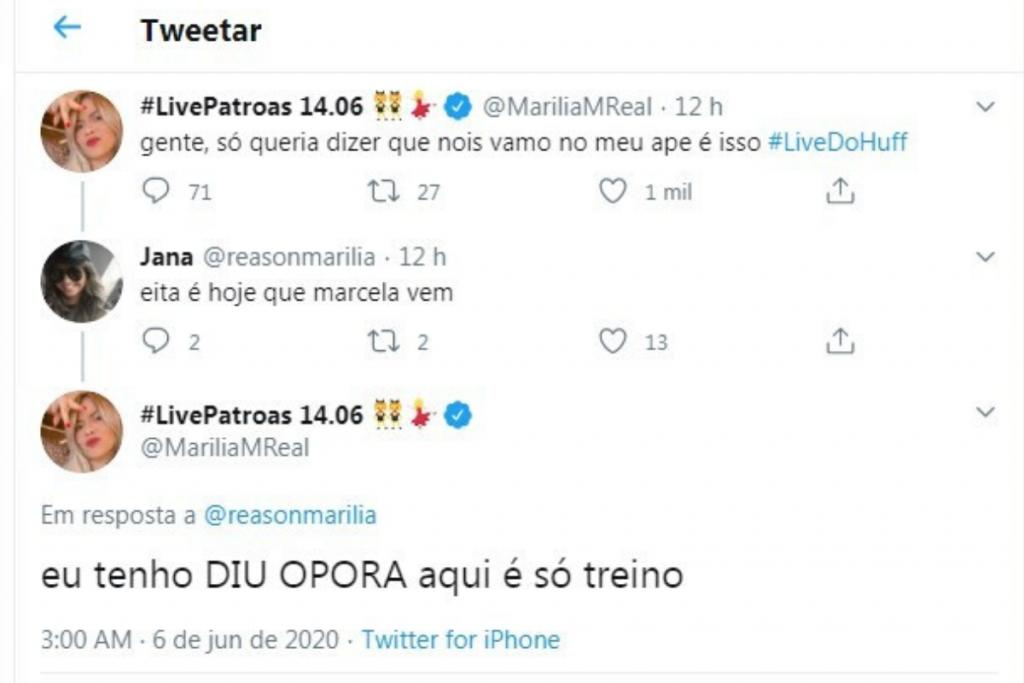This screenshot has width=1024, height=683.
Task: Open the #LiveDoHuff hashtag
Action: click(x=837, y=142)
